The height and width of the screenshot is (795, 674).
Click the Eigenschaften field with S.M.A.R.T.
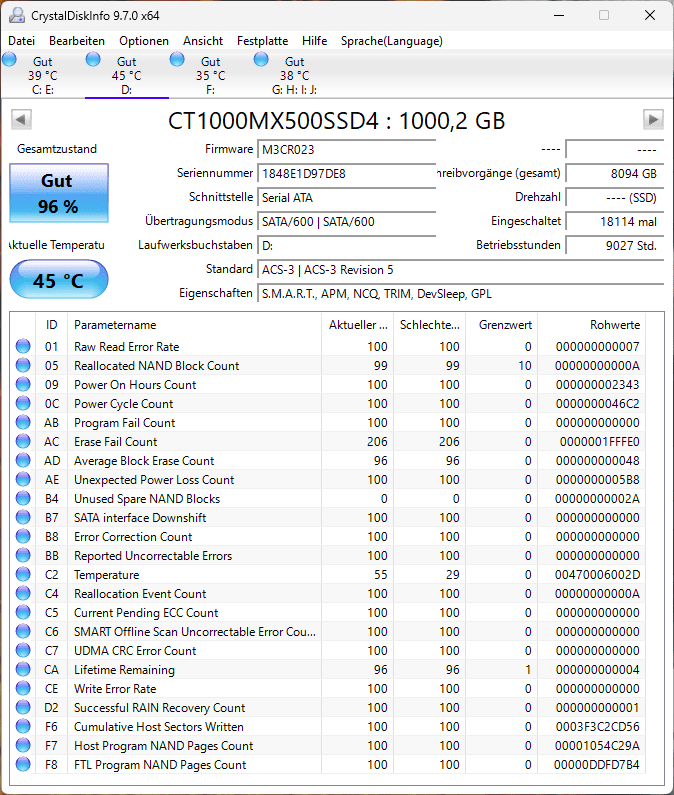[460, 294]
